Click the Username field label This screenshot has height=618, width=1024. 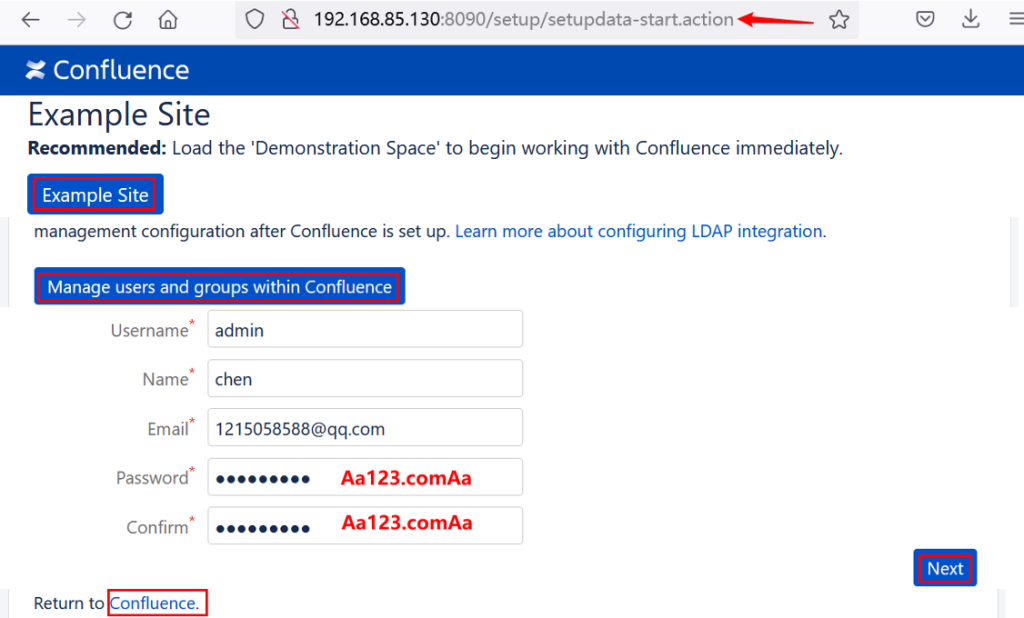(150, 331)
